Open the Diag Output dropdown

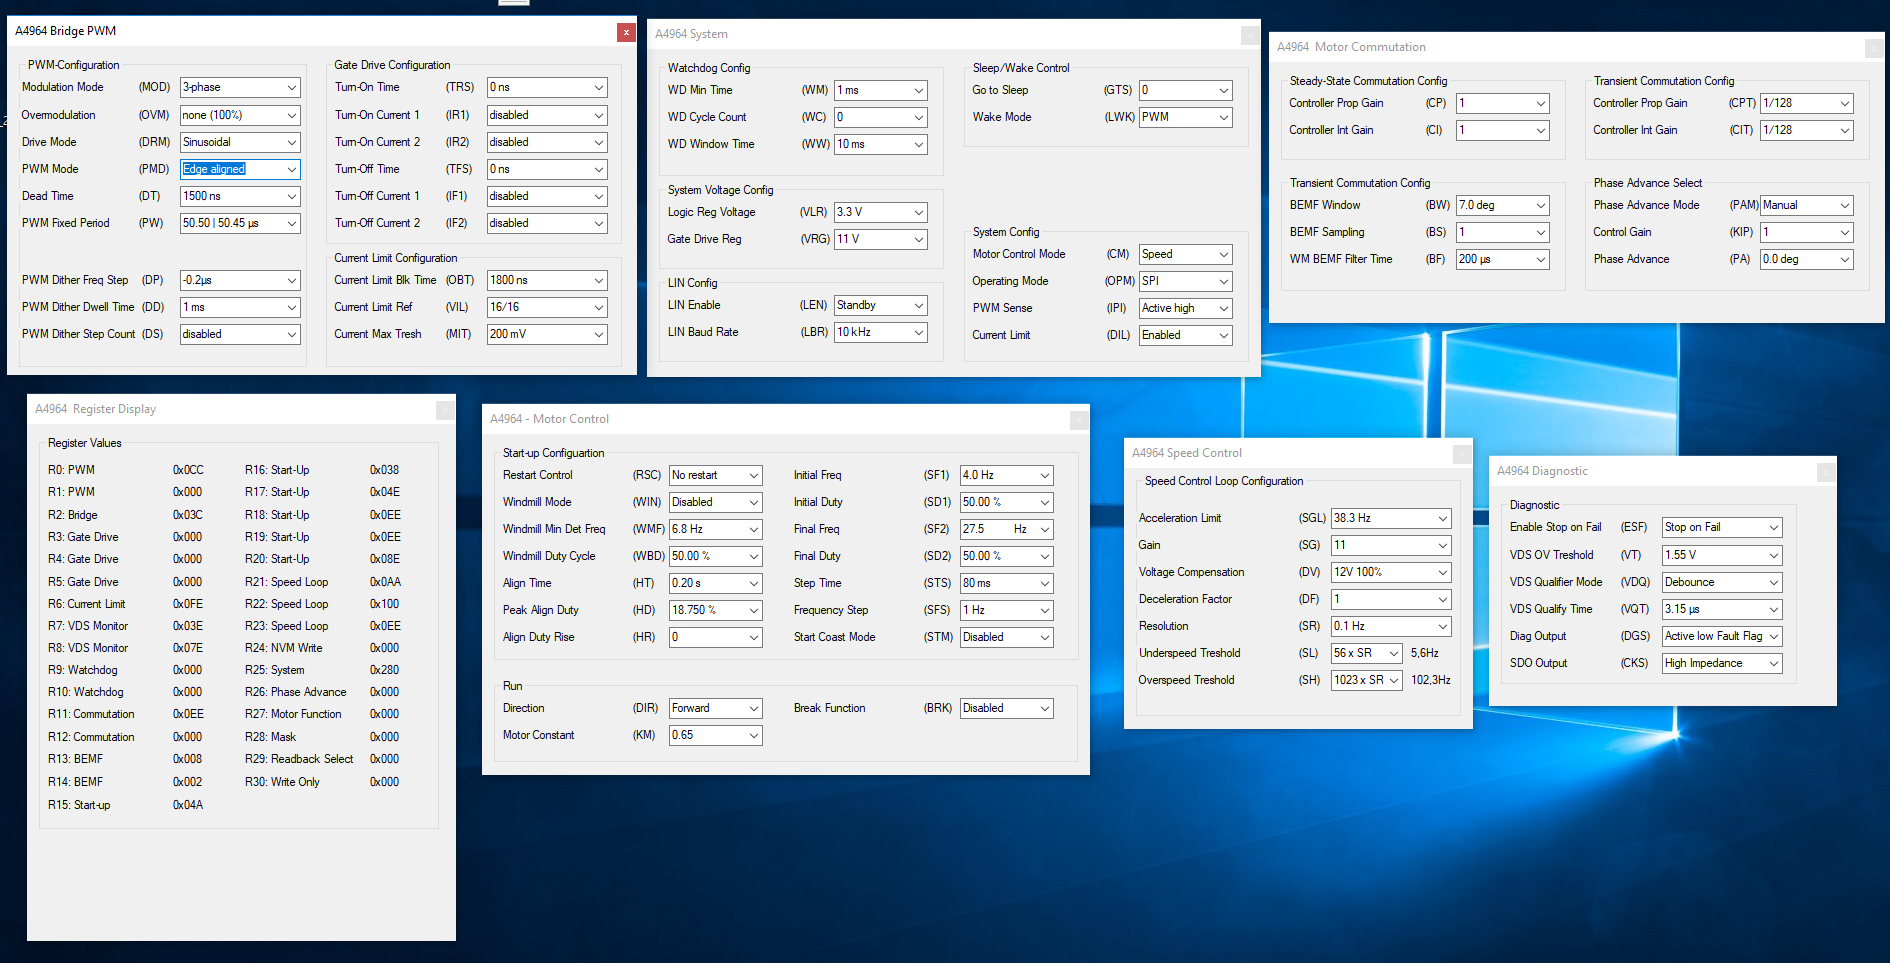pos(1722,636)
